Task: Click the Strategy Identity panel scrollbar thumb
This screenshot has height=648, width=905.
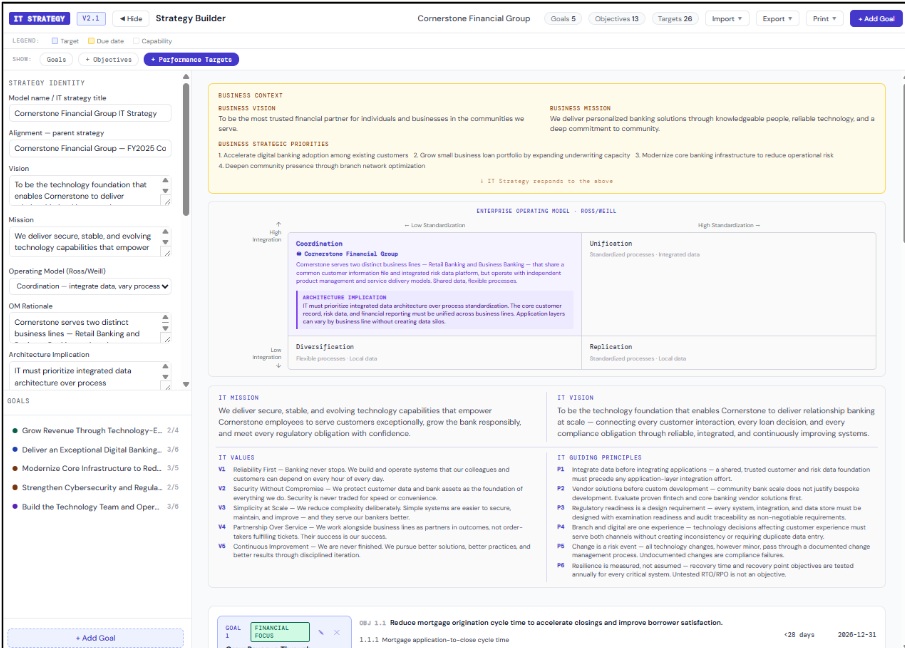Action: point(186,149)
